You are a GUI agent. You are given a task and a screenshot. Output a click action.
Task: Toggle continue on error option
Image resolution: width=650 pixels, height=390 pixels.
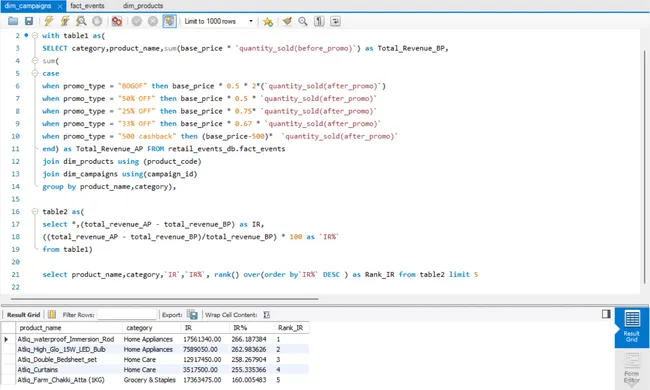pyautogui.click(x=117, y=21)
